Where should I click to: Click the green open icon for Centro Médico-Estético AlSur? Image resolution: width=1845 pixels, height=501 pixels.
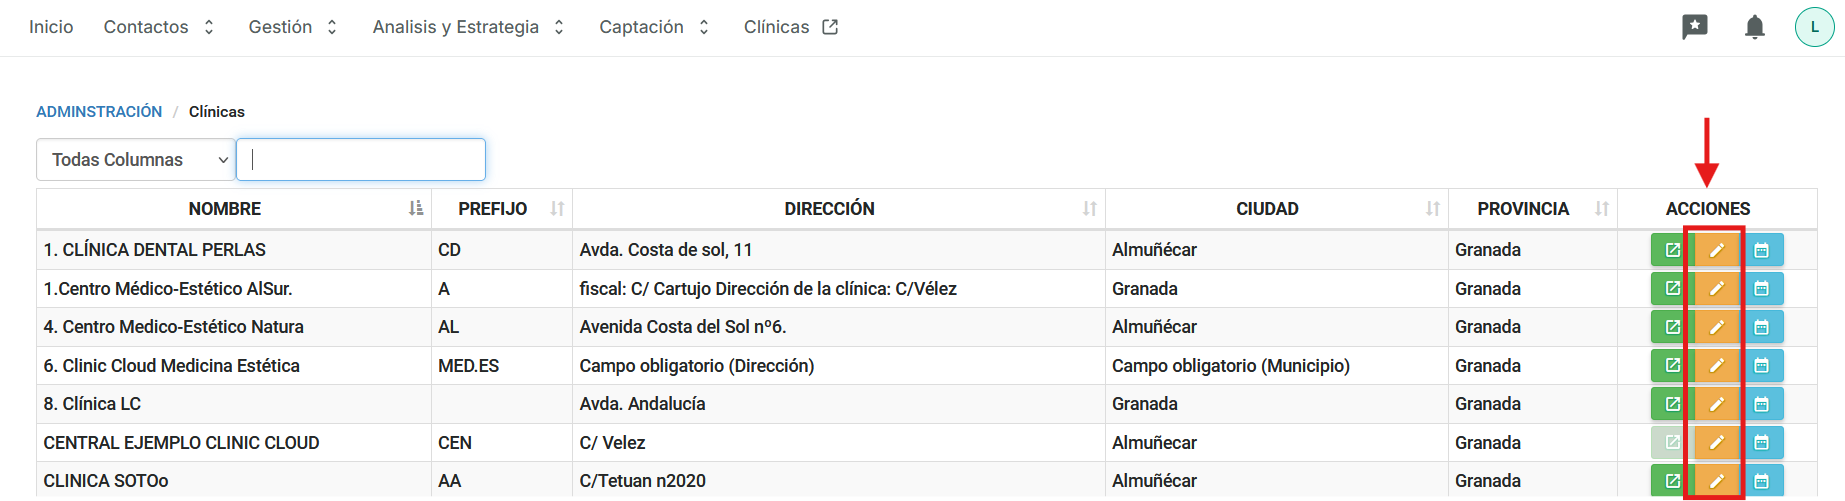click(x=1672, y=289)
